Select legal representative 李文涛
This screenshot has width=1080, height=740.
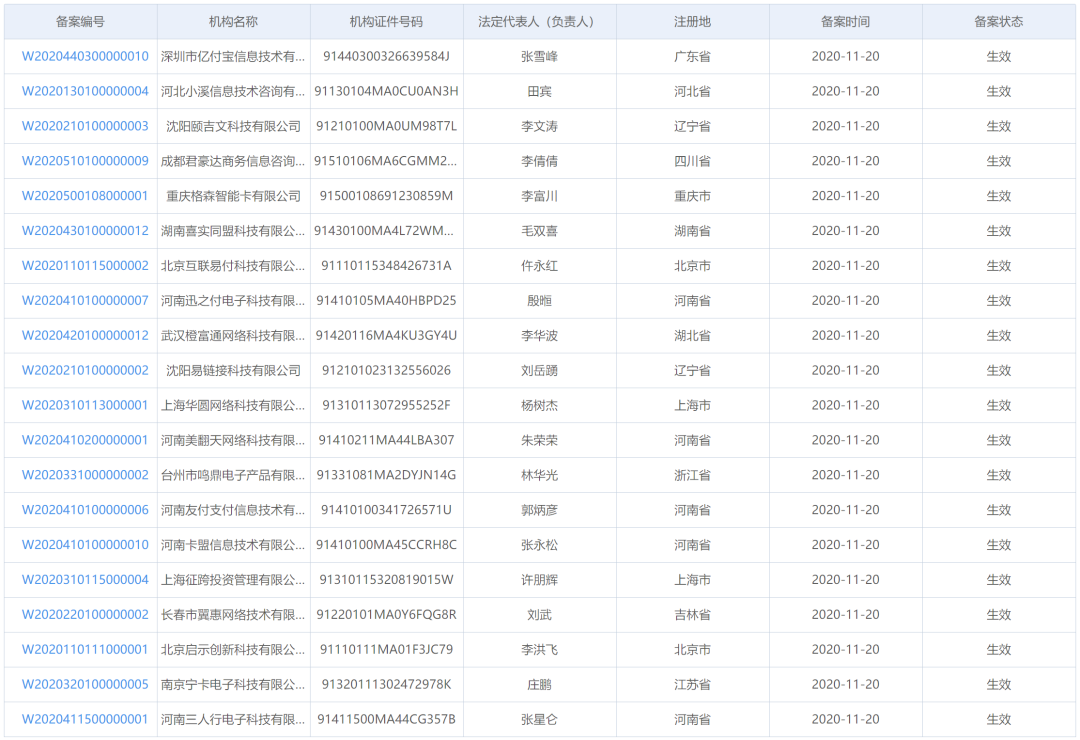click(539, 126)
